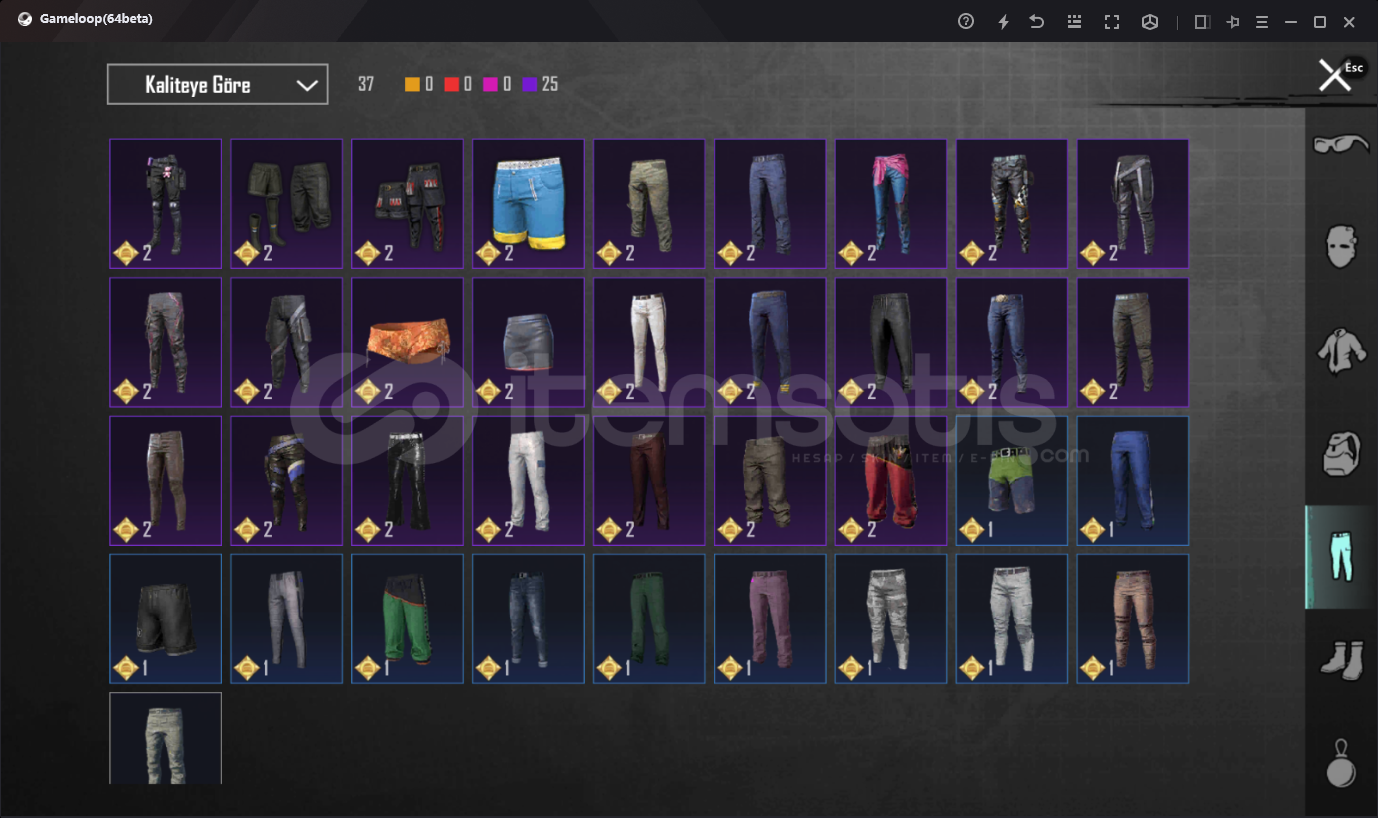The width and height of the screenshot is (1378, 818).
Task: Open the six-dot keymap icon in the title bar
Action: coord(1075,21)
